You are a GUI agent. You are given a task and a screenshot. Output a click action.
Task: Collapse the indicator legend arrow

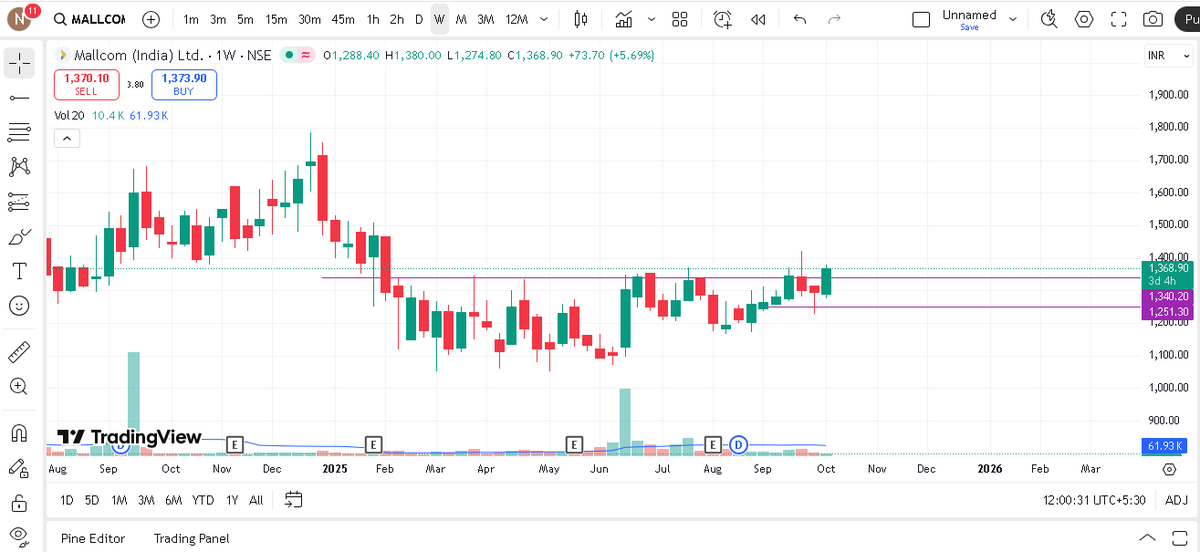click(x=67, y=139)
